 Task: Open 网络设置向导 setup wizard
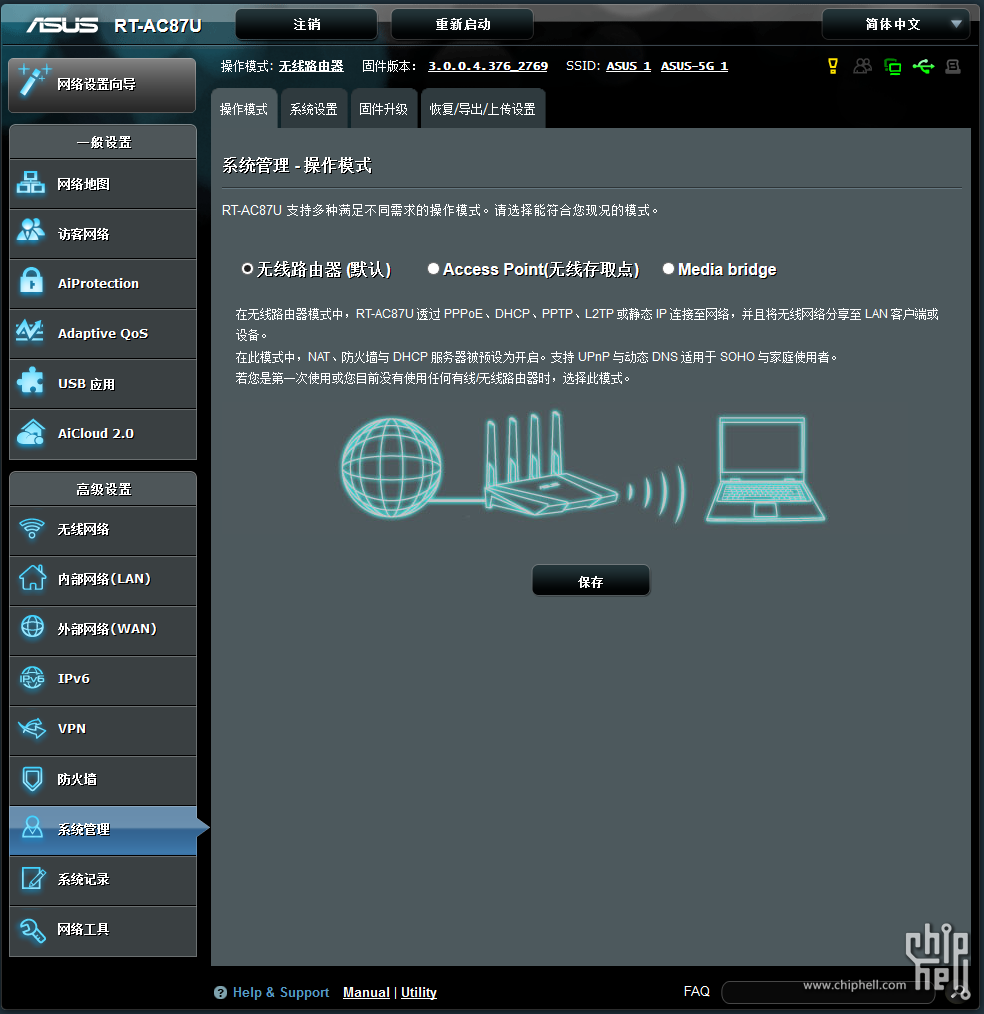[x=102, y=85]
